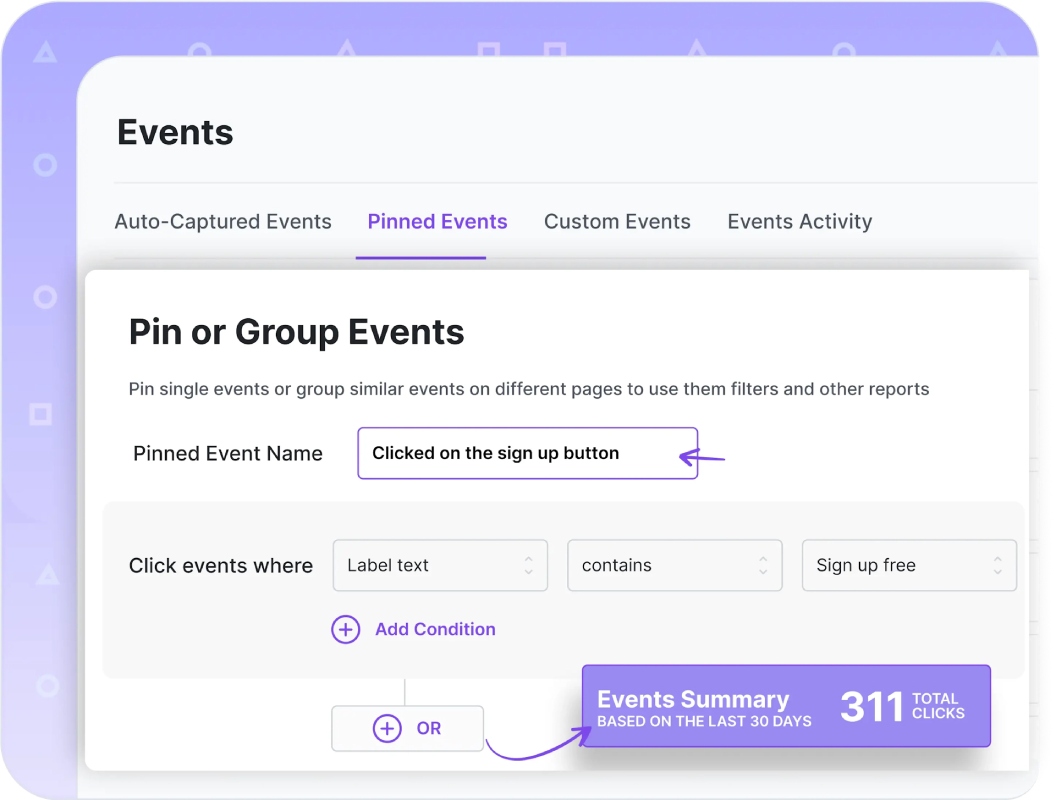Image resolution: width=1056 pixels, height=800 pixels.
Task: Click the Add Condition link text
Action: (x=435, y=629)
